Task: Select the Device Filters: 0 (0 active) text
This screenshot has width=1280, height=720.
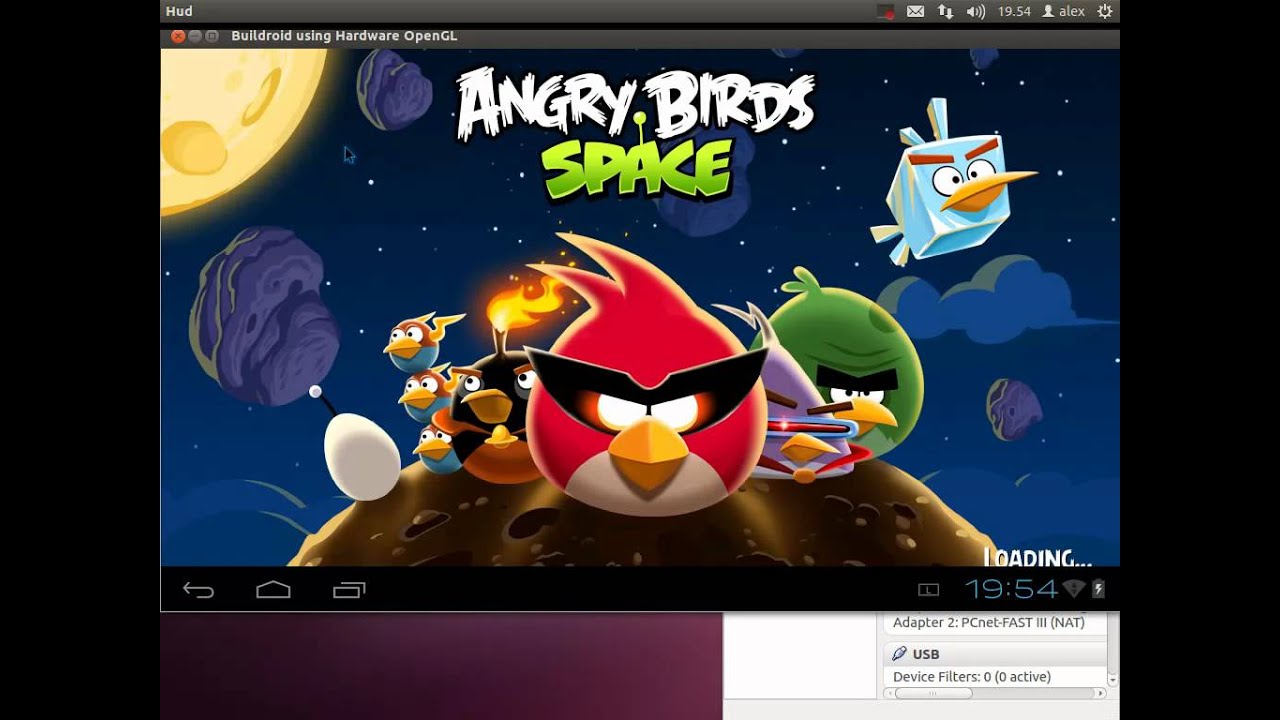Action: (x=972, y=677)
